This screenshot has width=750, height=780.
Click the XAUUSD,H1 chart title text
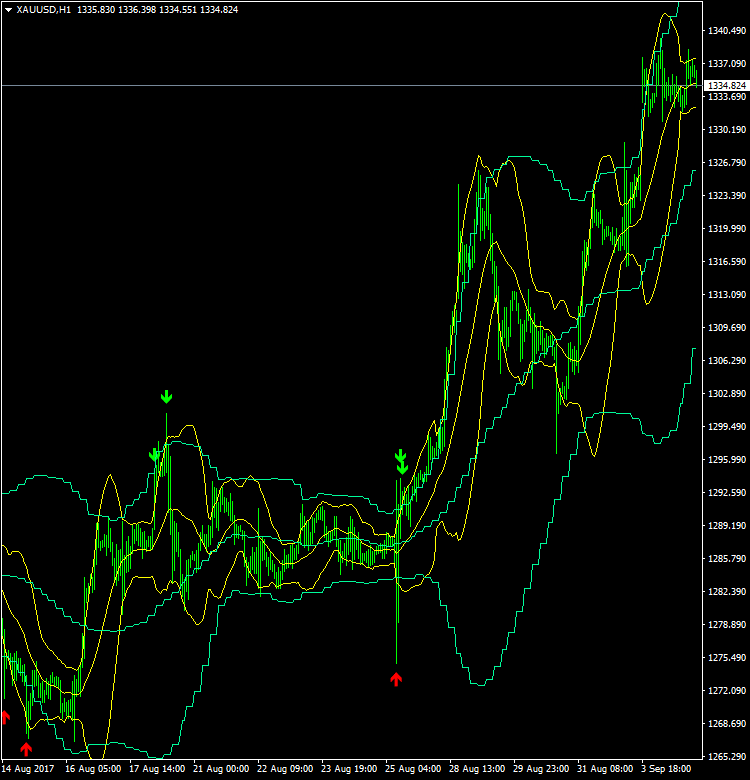(44, 10)
